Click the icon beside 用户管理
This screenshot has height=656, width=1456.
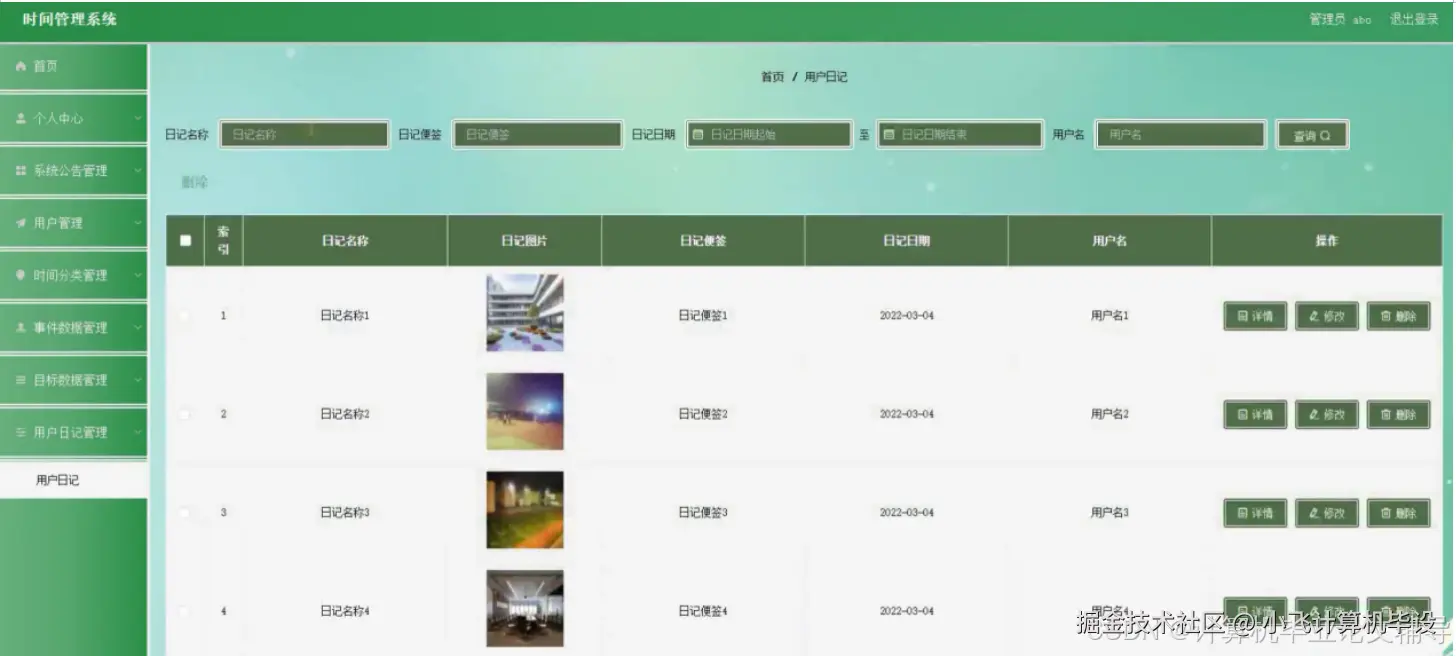coord(21,223)
